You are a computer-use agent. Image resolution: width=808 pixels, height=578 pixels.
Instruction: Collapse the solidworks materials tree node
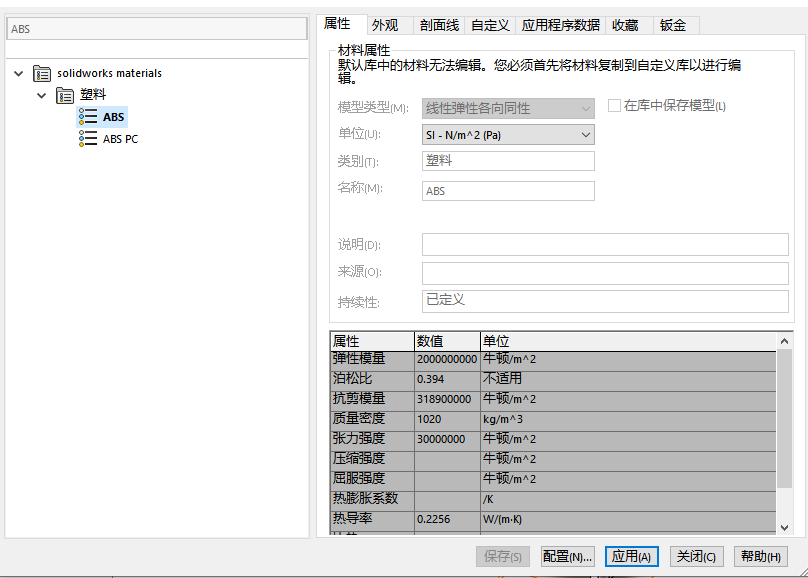click(x=19, y=73)
